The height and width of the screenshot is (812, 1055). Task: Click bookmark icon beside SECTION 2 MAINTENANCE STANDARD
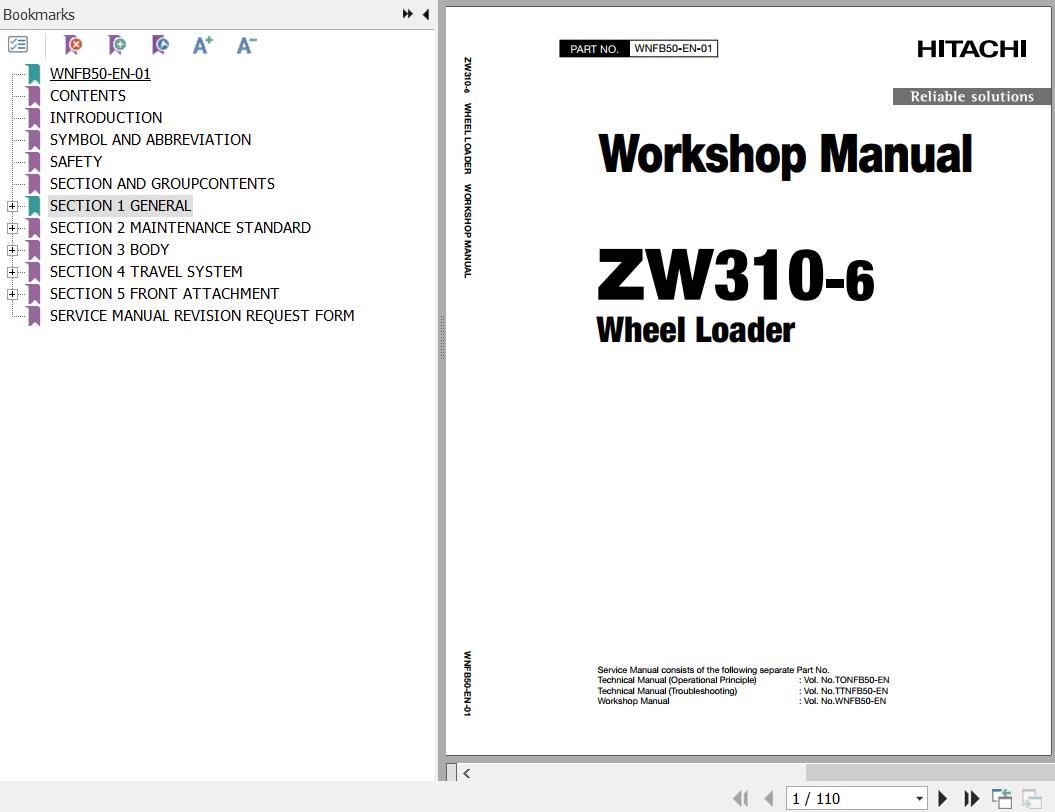(x=34, y=228)
